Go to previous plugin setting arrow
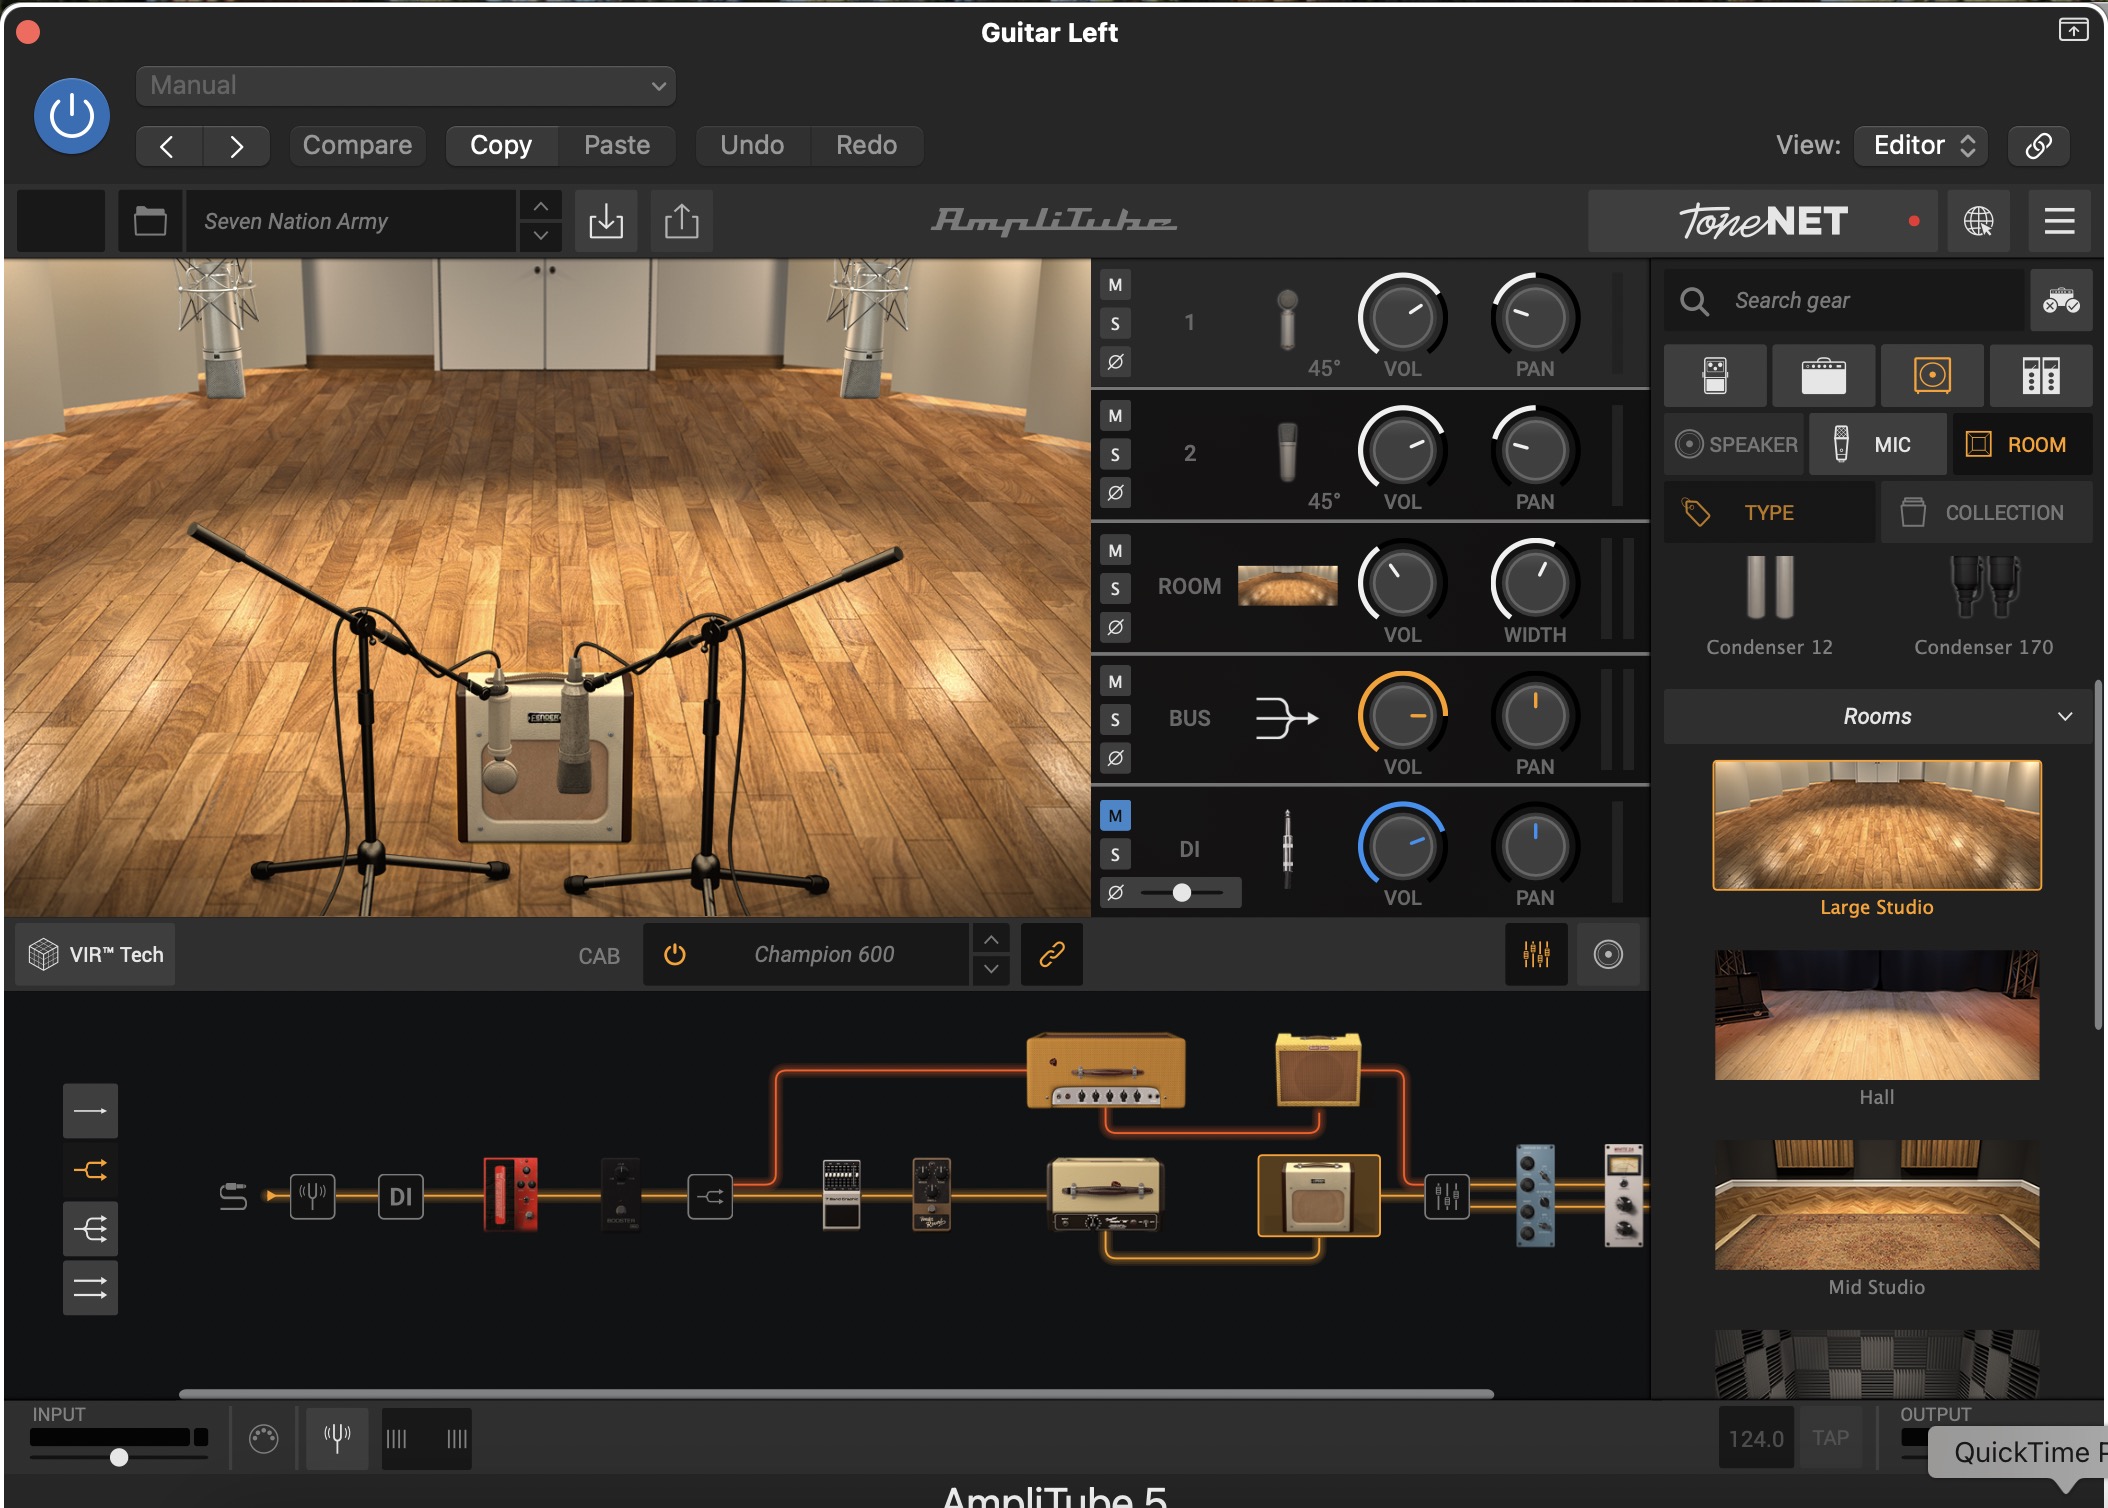The width and height of the screenshot is (2108, 1508). pyautogui.click(x=168, y=146)
